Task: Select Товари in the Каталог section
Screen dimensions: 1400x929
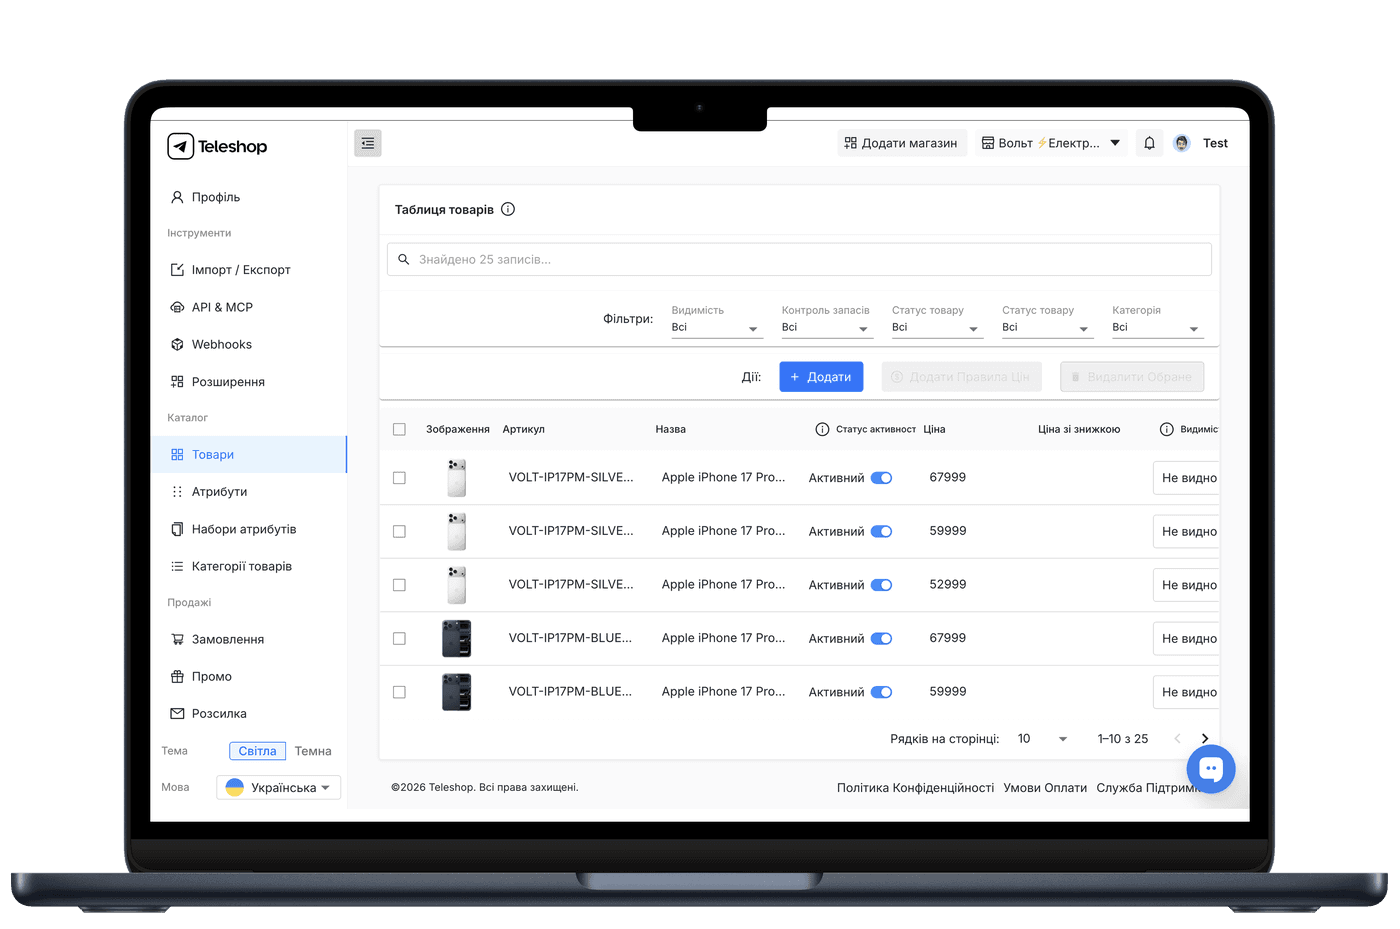Action: [248, 454]
